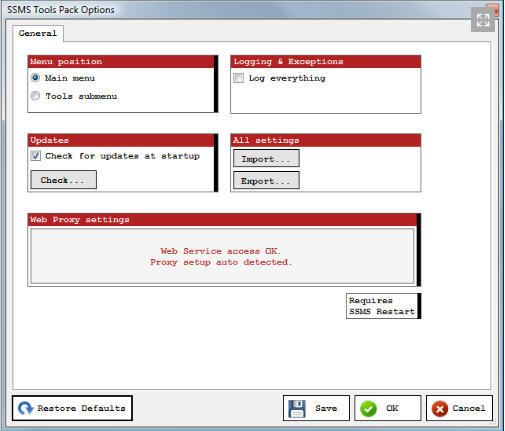This screenshot has height=431, width=505.
Task: Click the blue restore arrow icon
Action: click(x=25, y=408)
